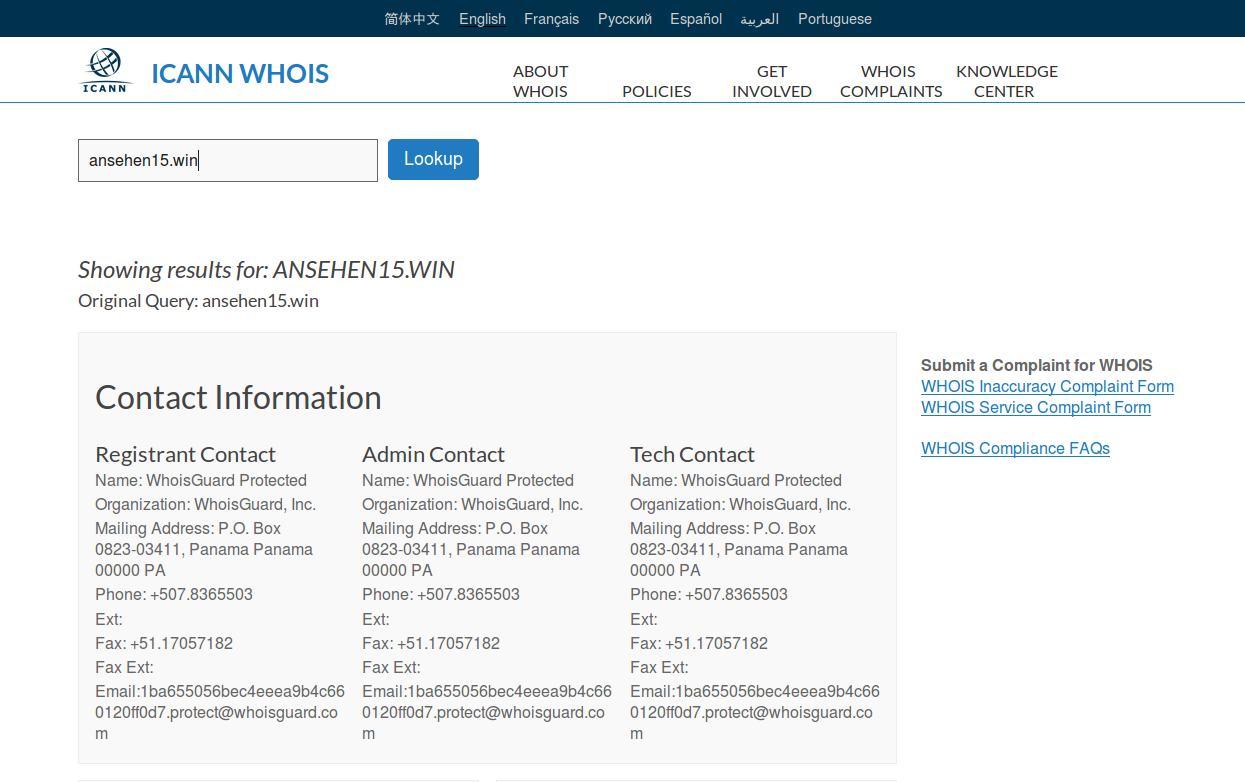Switch language to Español
The height and width of the screenshot is (782, 1245).
pyautogui.click(x=696, y=19)
